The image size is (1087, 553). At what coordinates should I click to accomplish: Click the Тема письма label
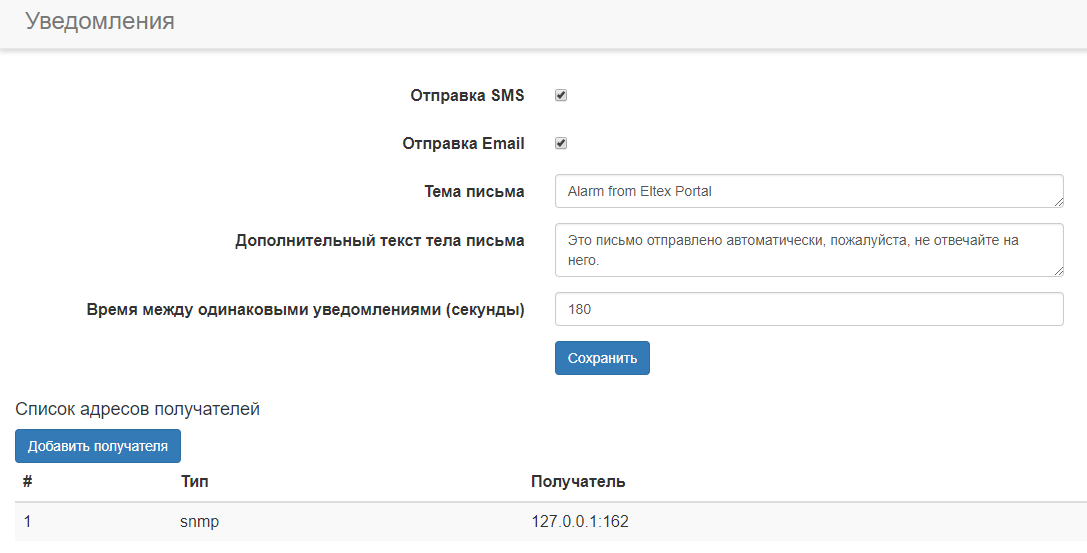point(474,191)
